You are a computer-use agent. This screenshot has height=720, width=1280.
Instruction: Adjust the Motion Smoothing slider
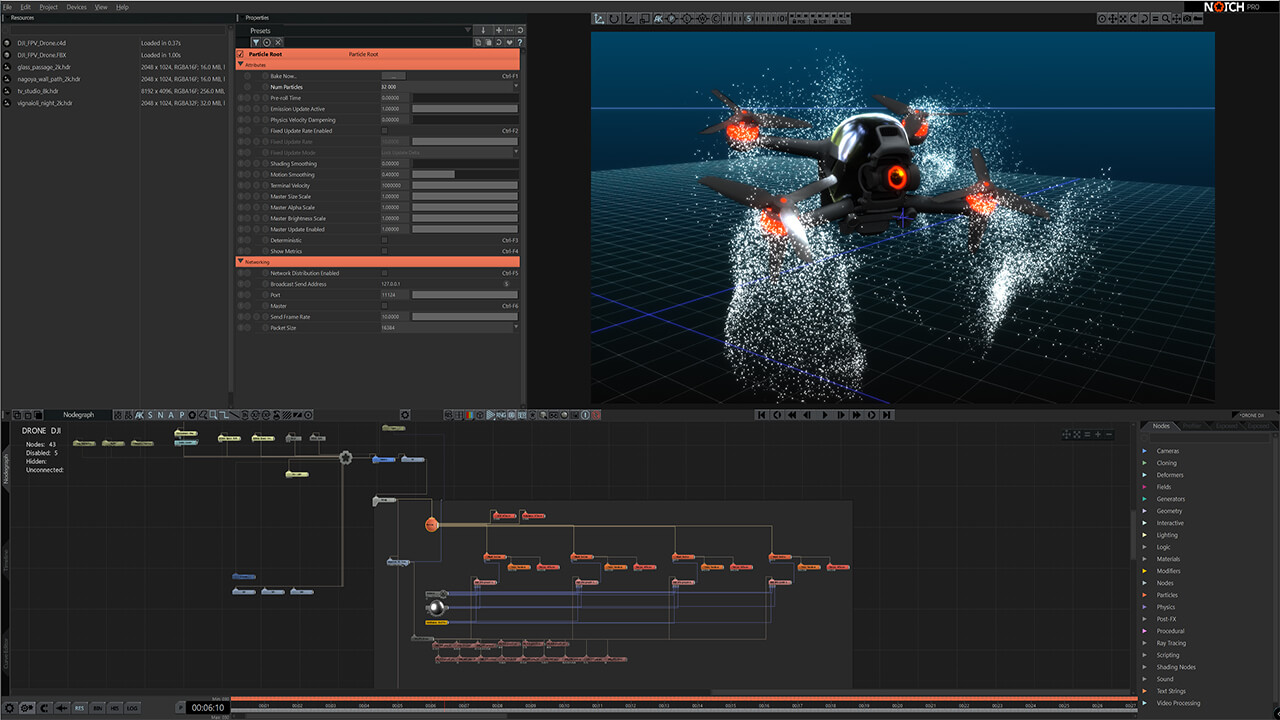coord(465,175)
